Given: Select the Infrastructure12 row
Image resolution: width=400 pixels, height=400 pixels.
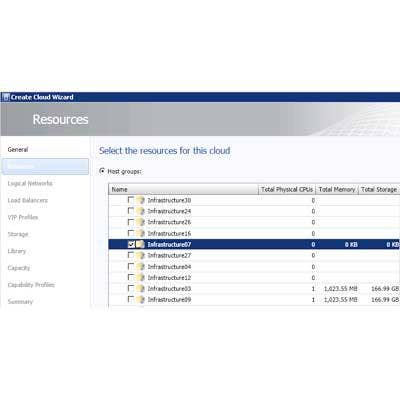Looking at the screenshot, I should [254, 278].
